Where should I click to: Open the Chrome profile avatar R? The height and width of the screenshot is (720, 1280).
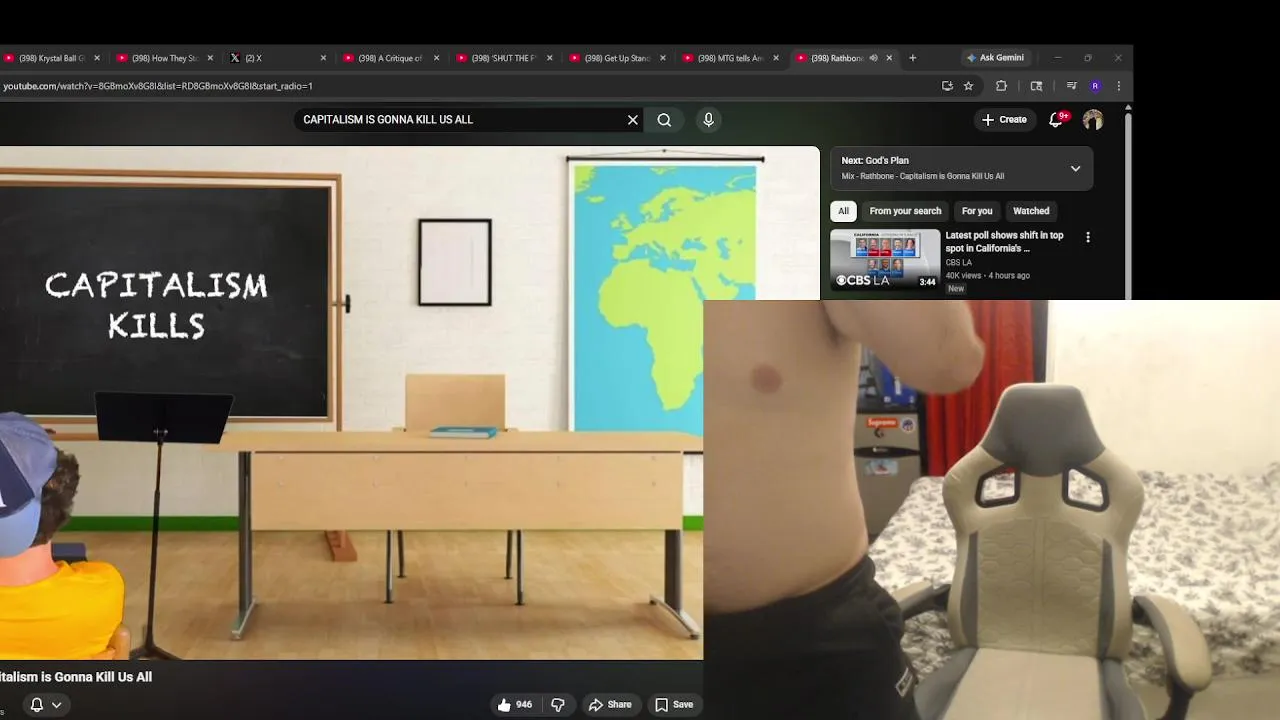[1095, 86]
